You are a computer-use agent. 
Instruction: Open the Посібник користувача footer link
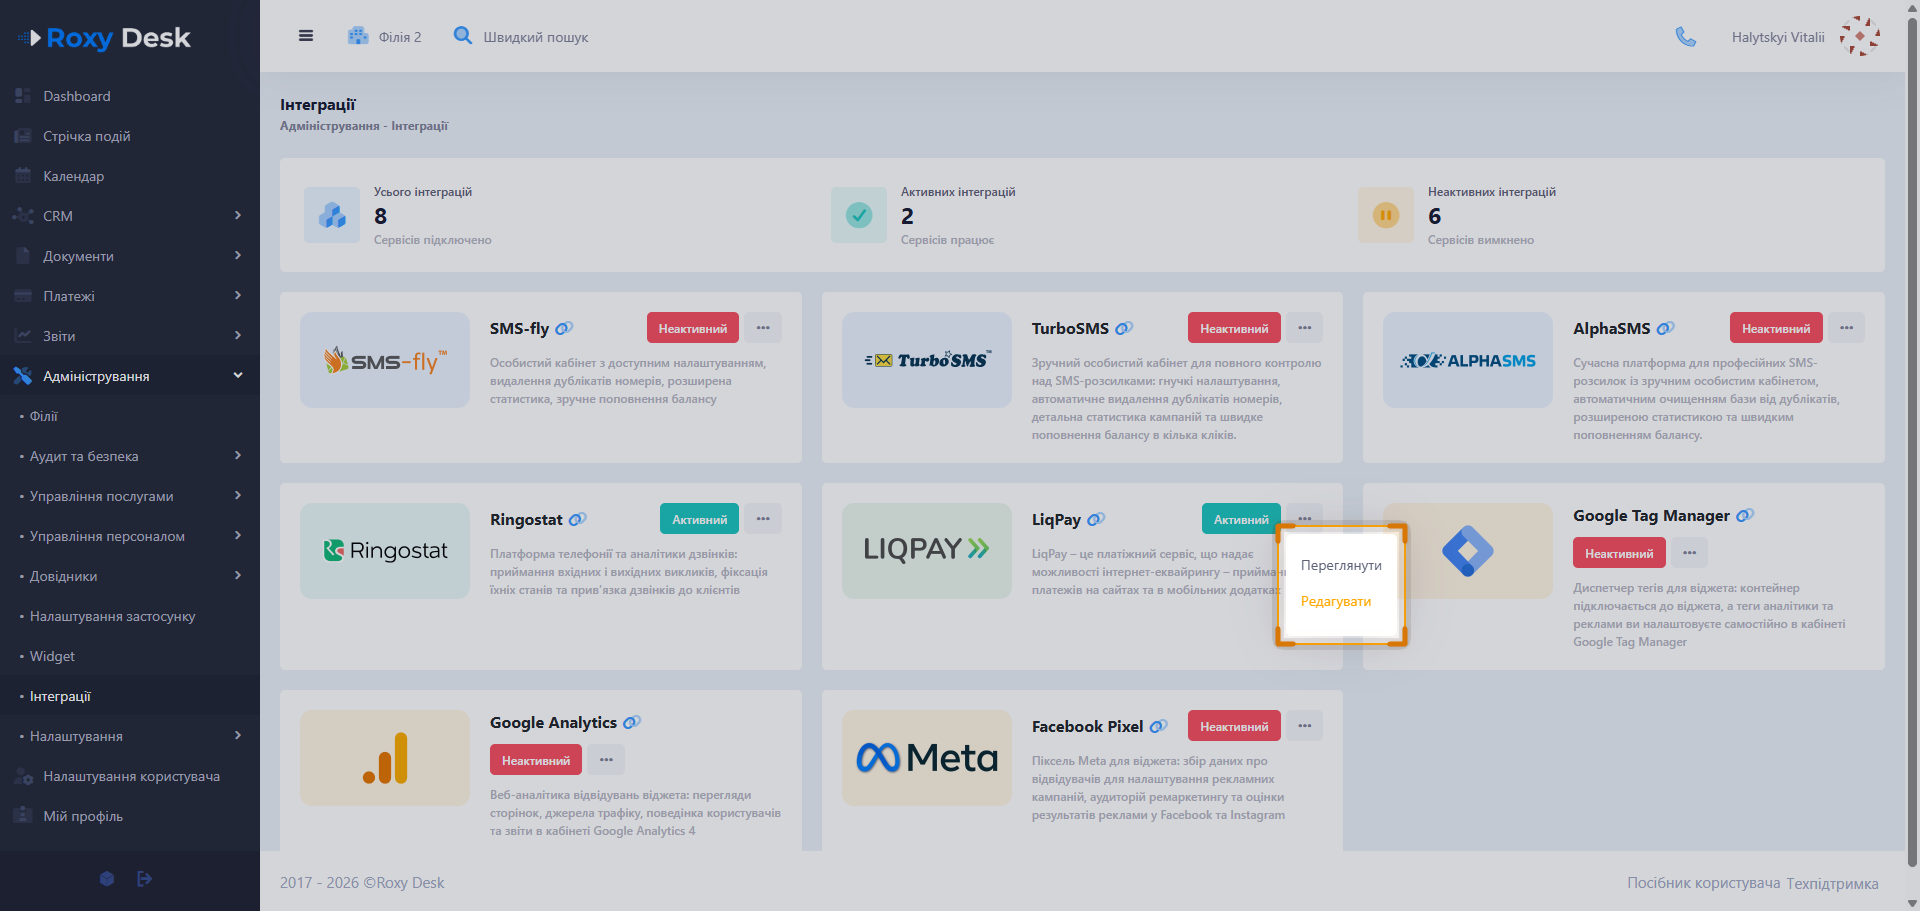(x=1704, y=883)
